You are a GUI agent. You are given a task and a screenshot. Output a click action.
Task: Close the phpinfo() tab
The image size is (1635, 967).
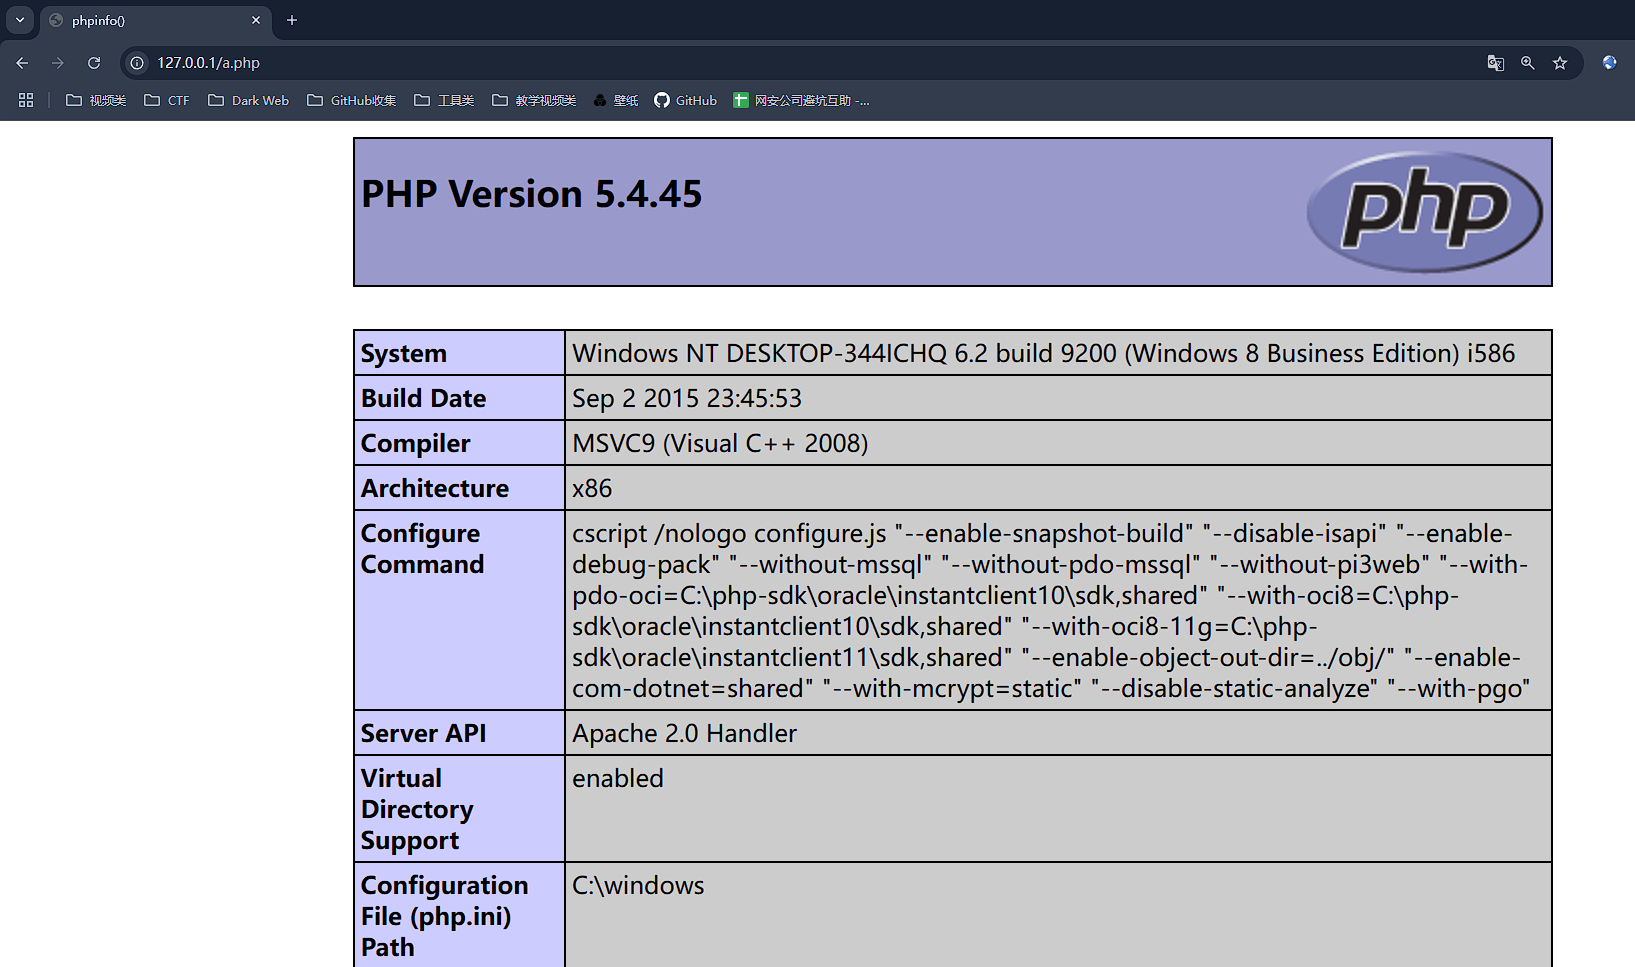(256, 20)
